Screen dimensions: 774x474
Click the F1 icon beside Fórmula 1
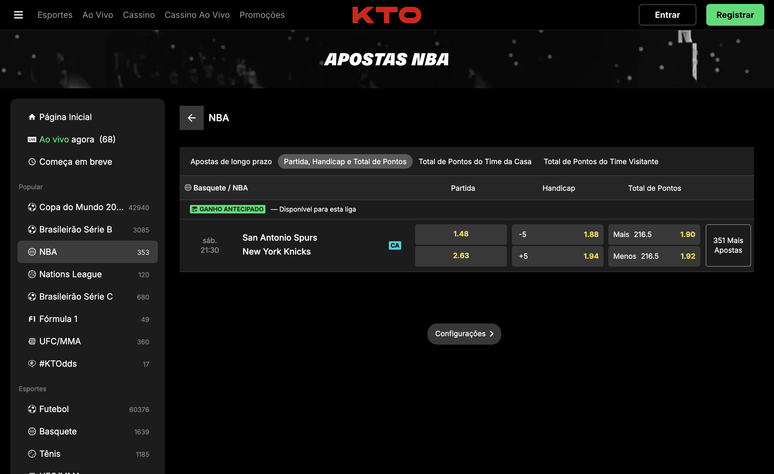pyautogui.click(x=32, y=319)
